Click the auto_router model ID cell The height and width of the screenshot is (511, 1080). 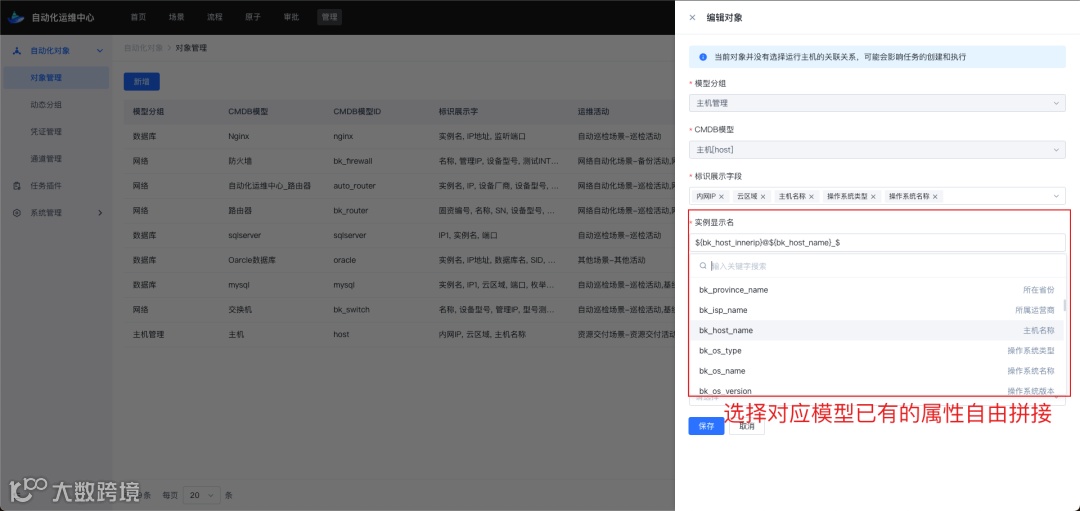[x=354, y=186]
